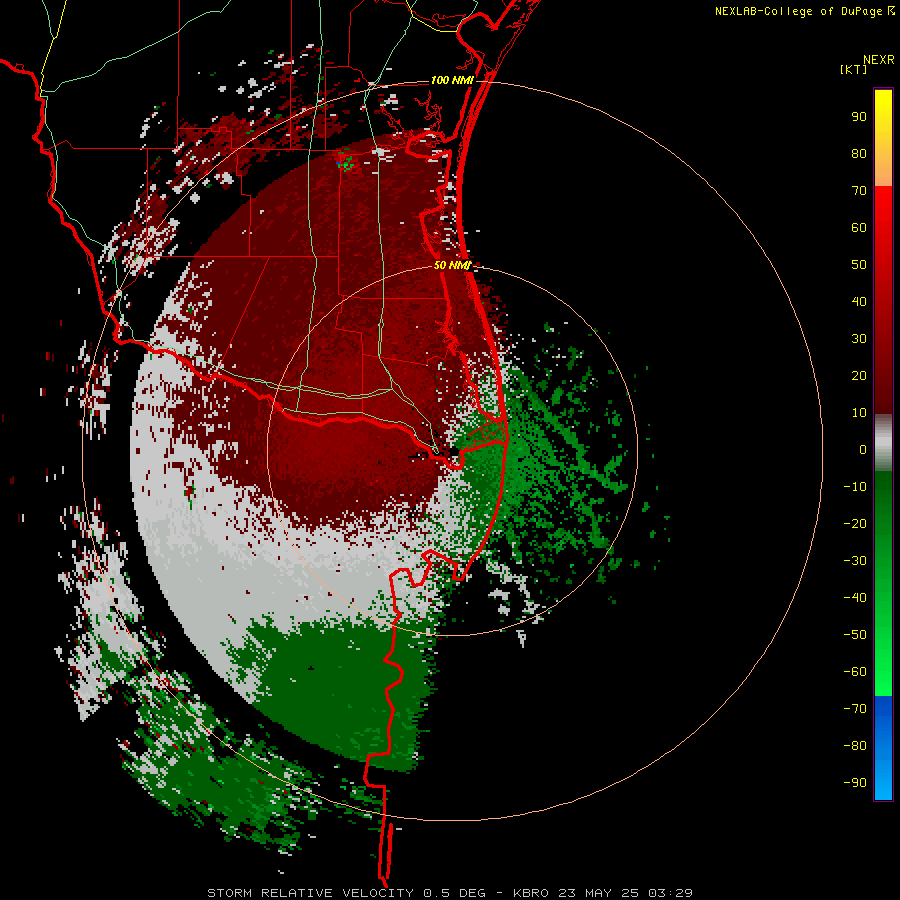Click the 100 NMI range ring label
The image size is (900, 900).
click(x=452, y=80)
